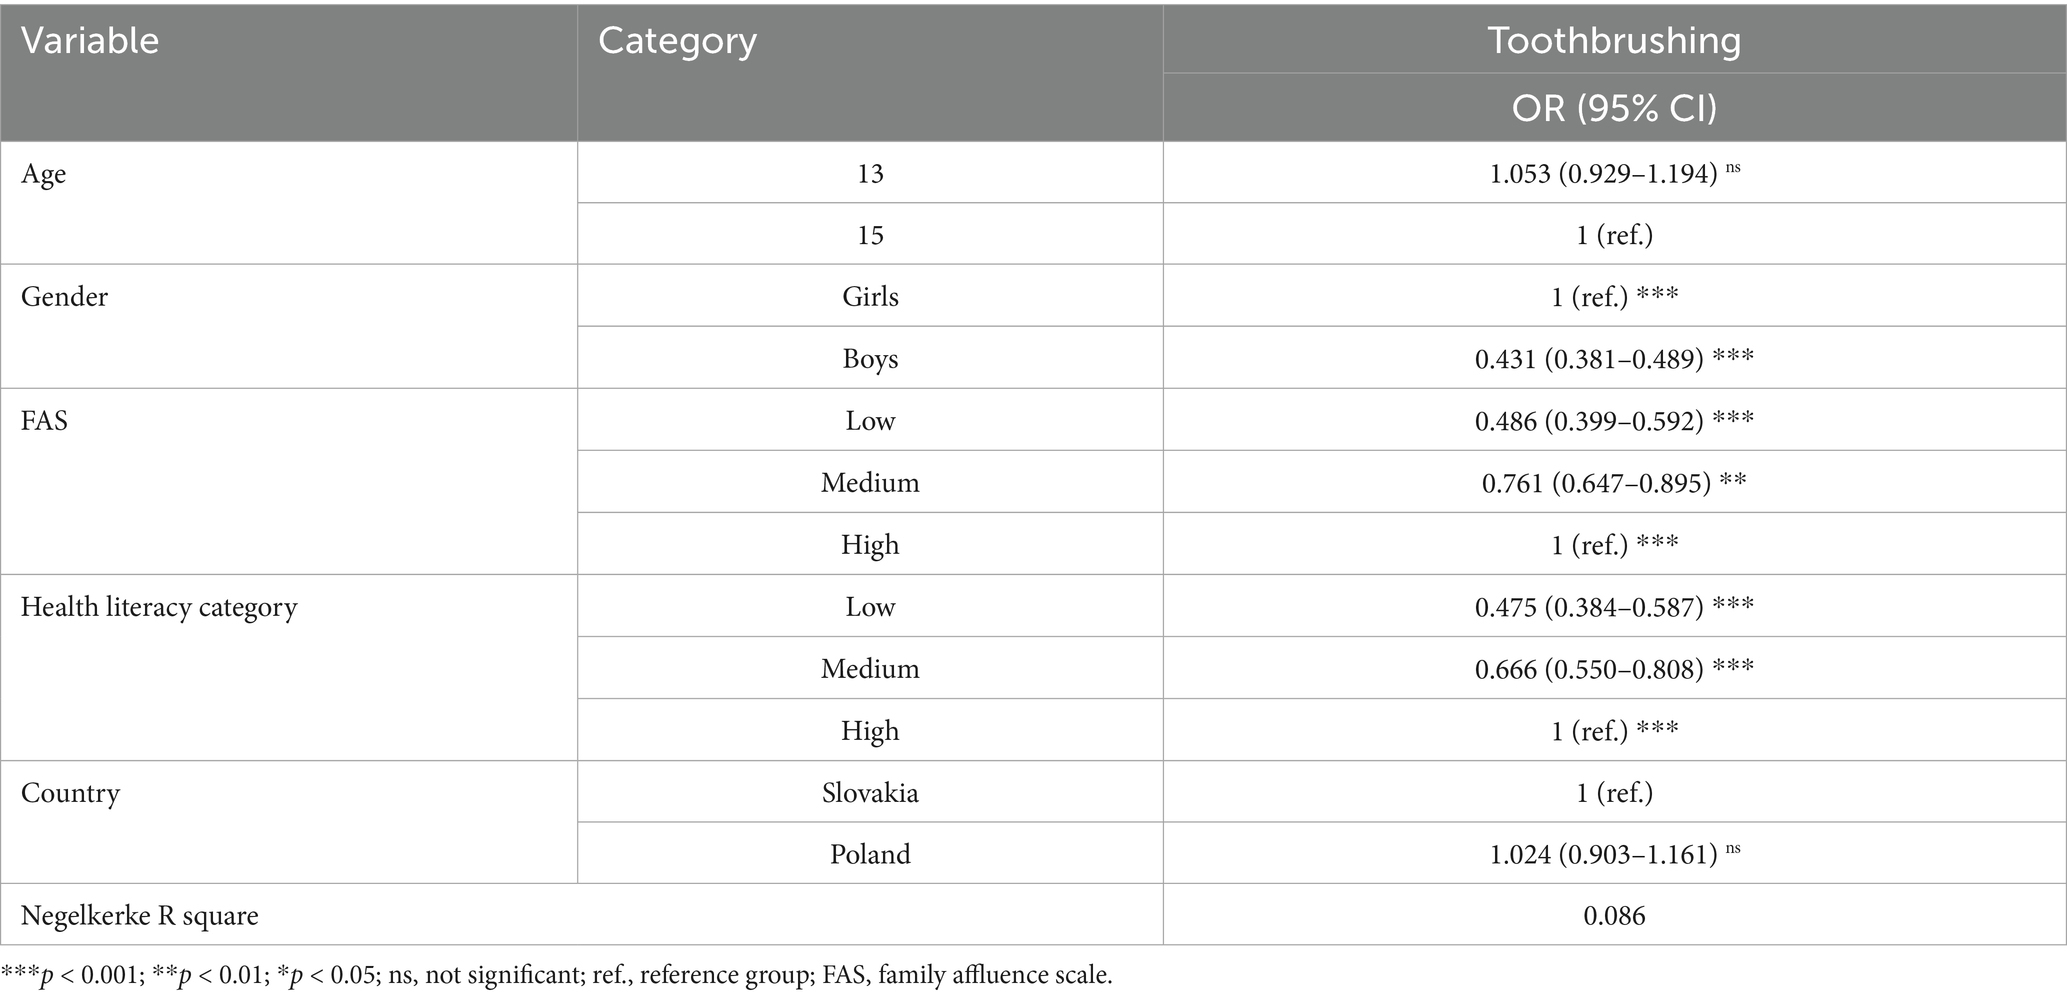Screen dimensions: 2067x999
Task: Select the Gender variable cell
Action: pos(64,297)
